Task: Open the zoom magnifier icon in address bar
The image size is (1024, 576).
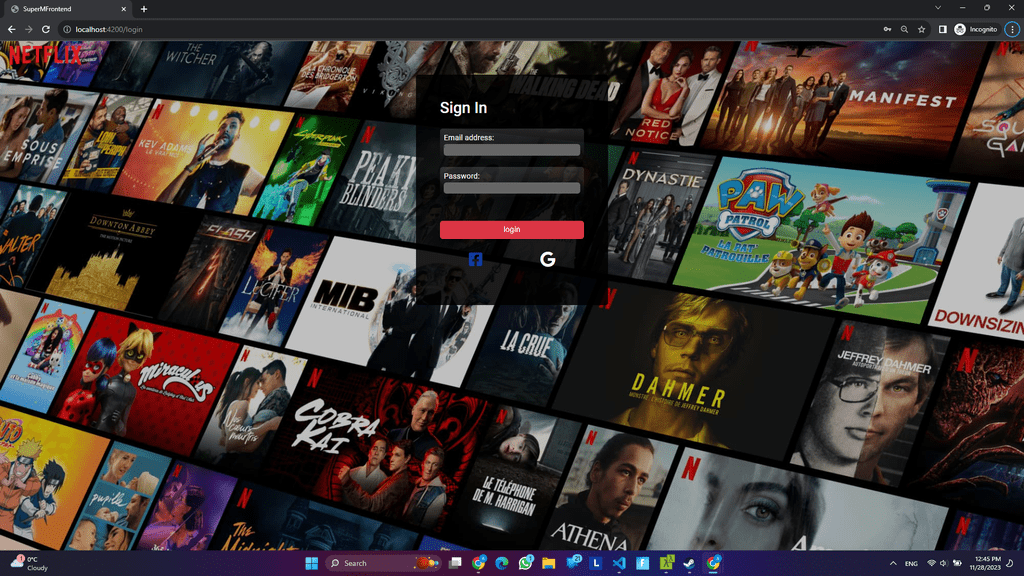Action: click(x=904, y=29)
